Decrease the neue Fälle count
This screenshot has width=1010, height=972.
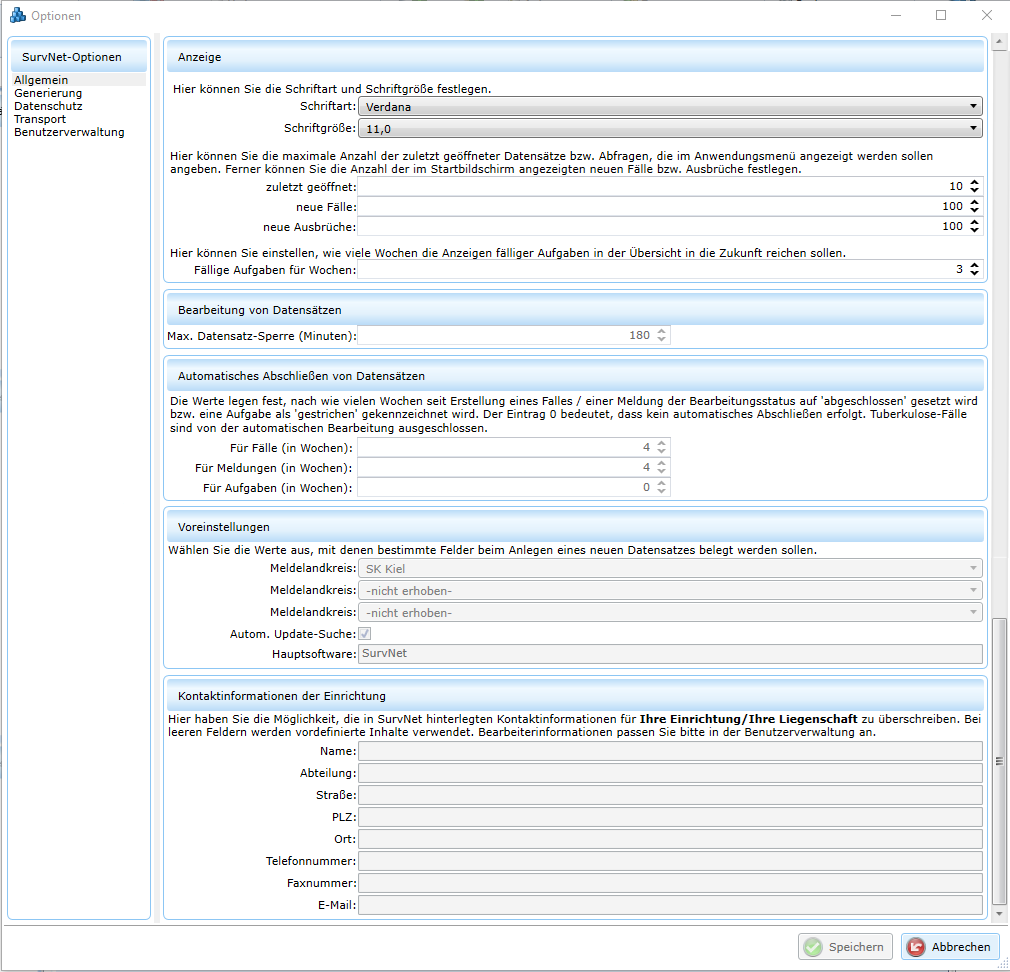pos(975,211)
